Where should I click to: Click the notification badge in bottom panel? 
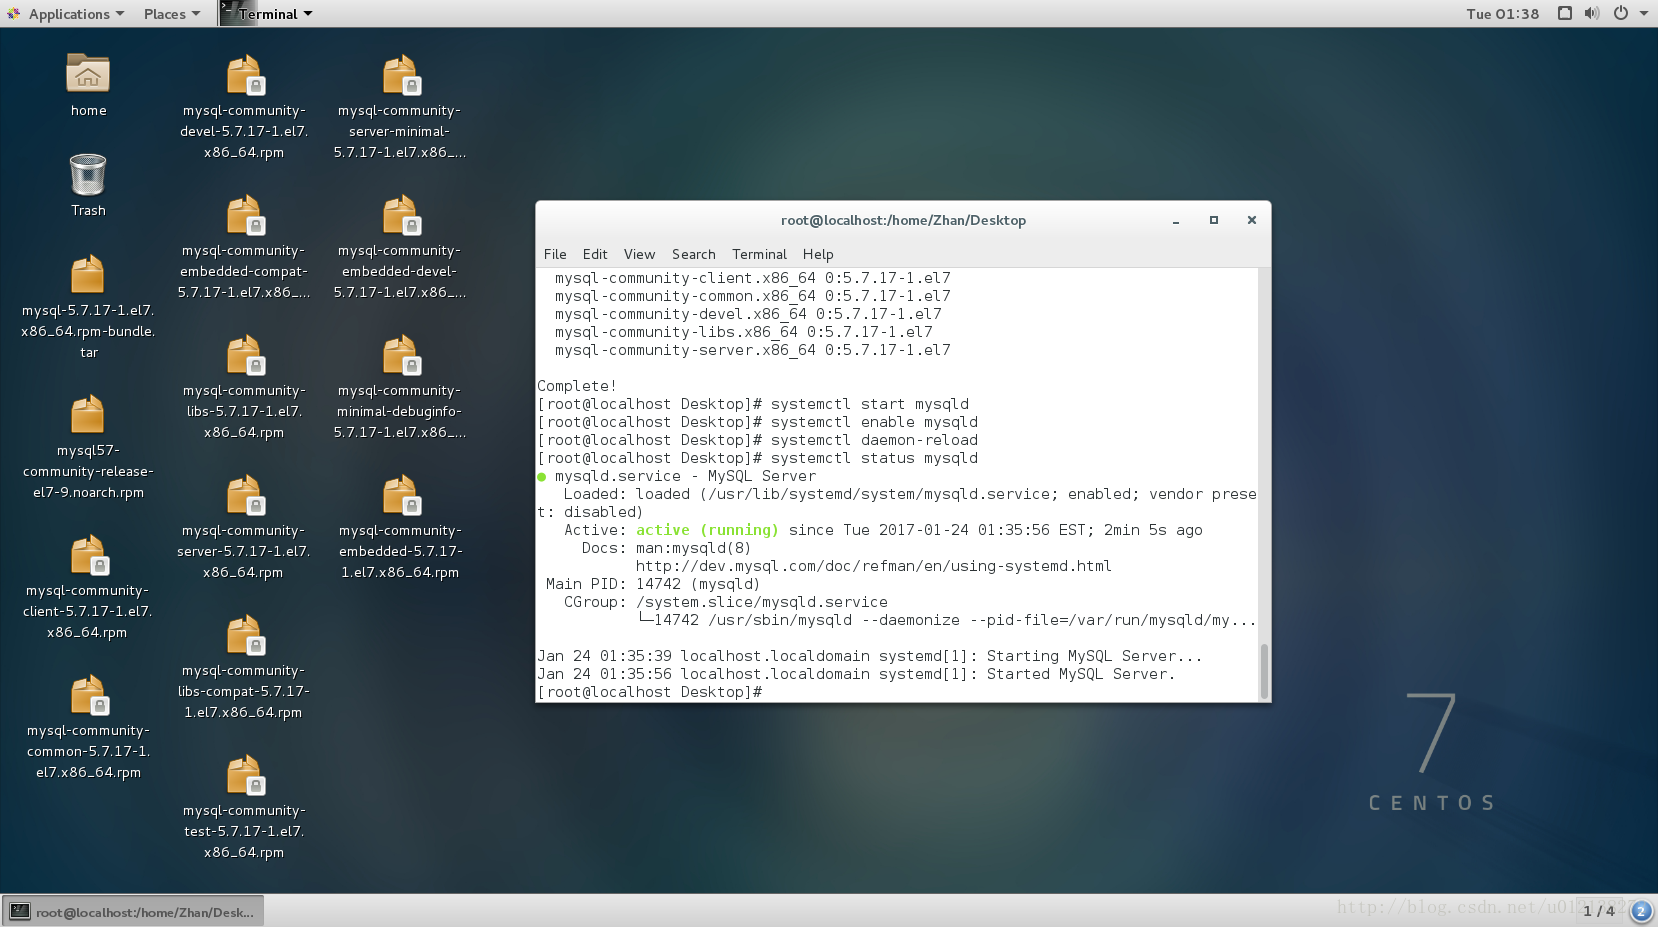coord(1640,911)
